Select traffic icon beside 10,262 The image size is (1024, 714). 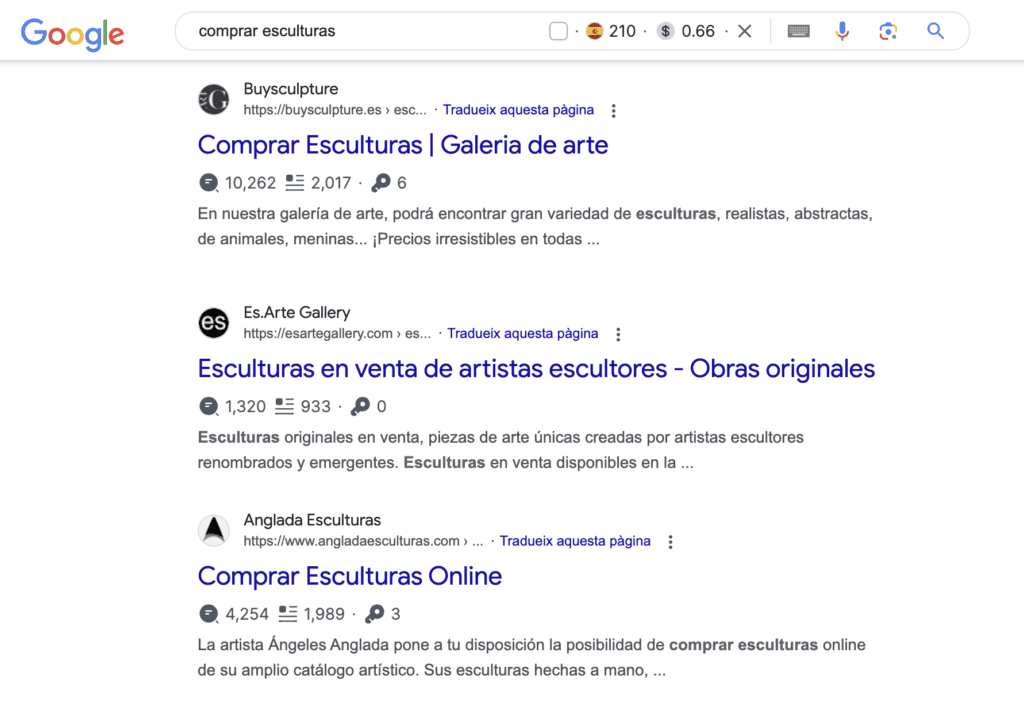(208, 183)
